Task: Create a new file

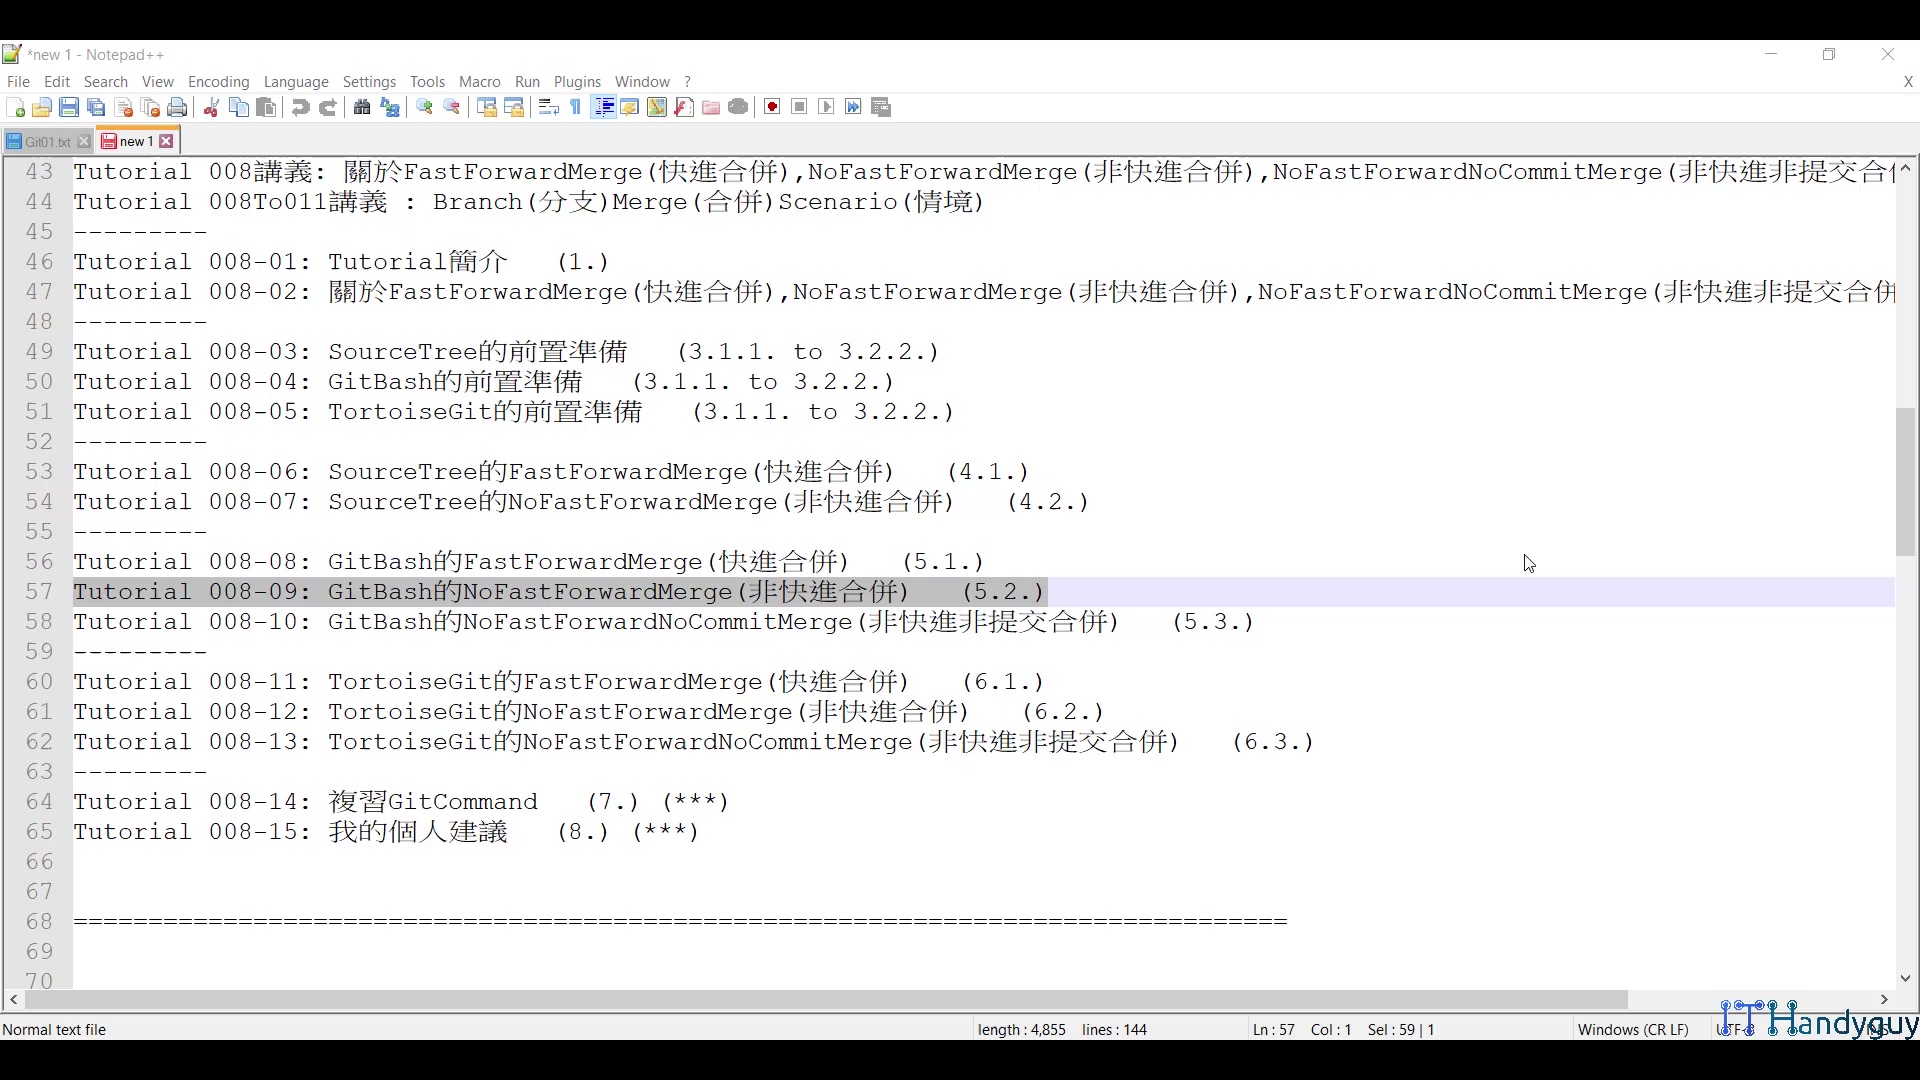Action: coord(16,107)
